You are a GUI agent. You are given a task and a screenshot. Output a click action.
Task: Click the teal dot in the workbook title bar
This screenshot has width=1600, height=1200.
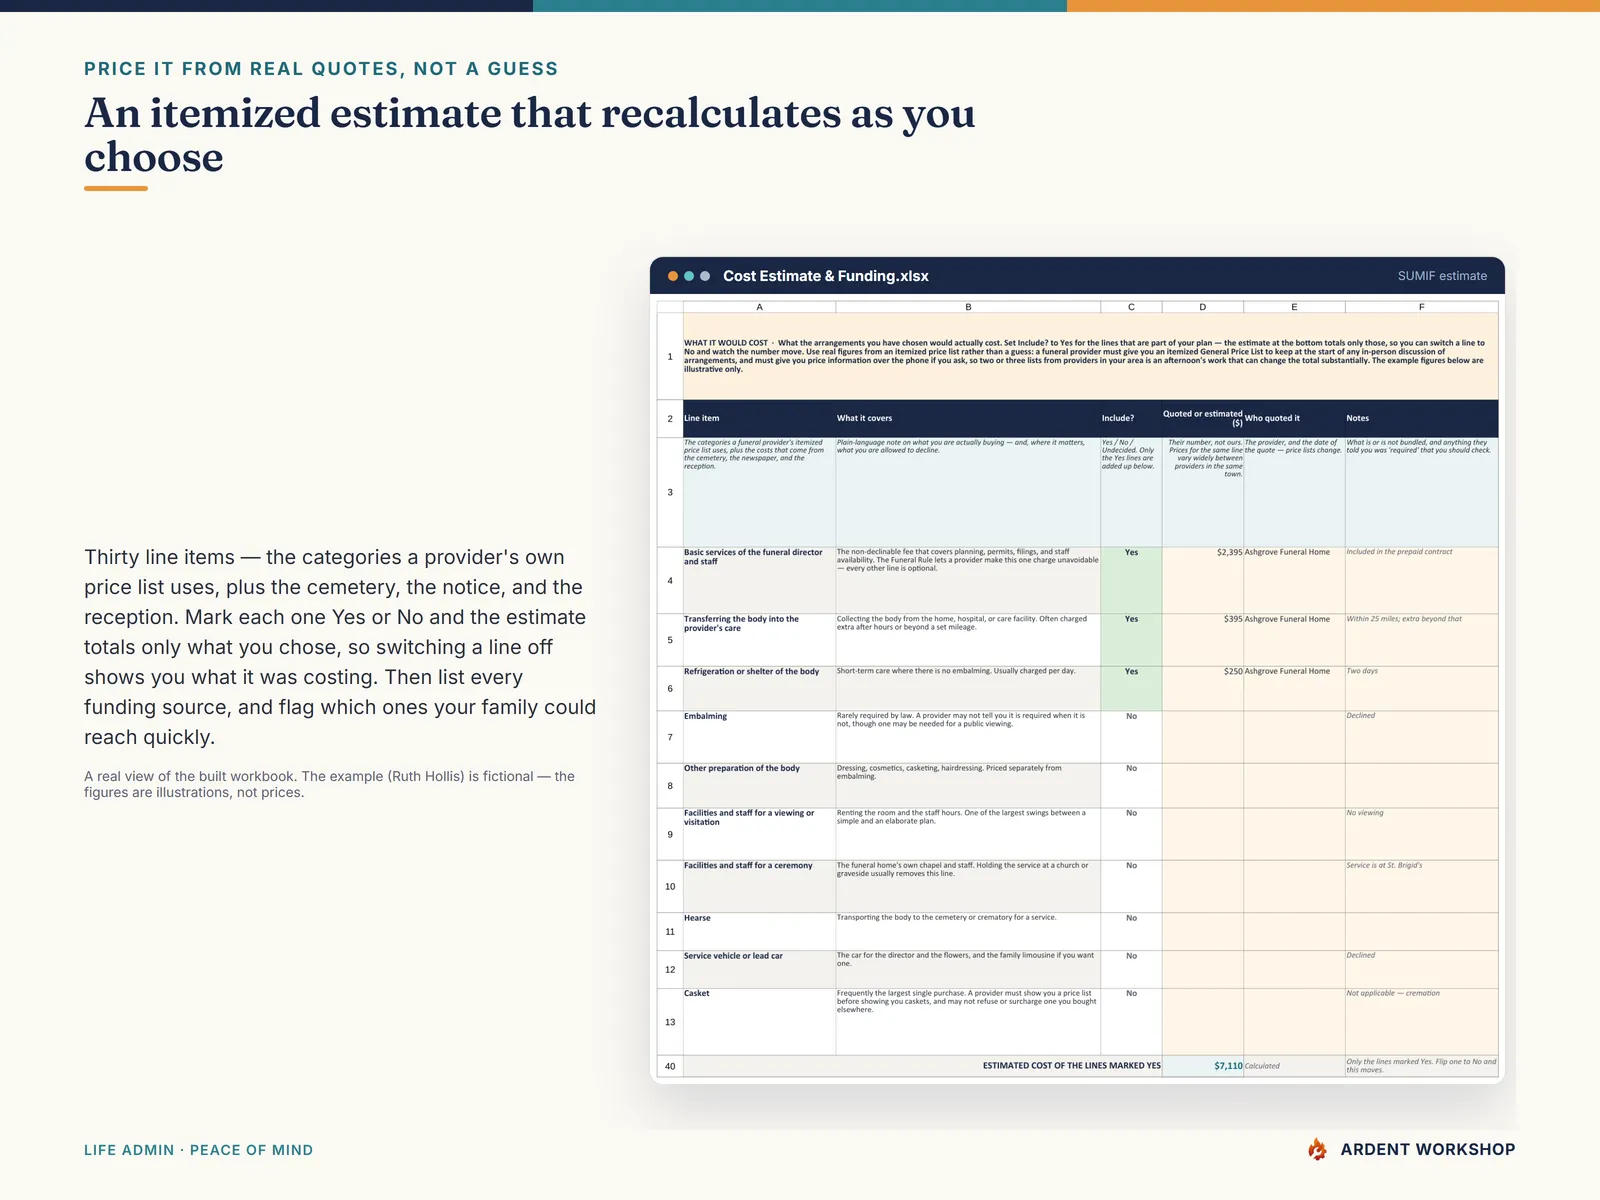pos(689,276)
